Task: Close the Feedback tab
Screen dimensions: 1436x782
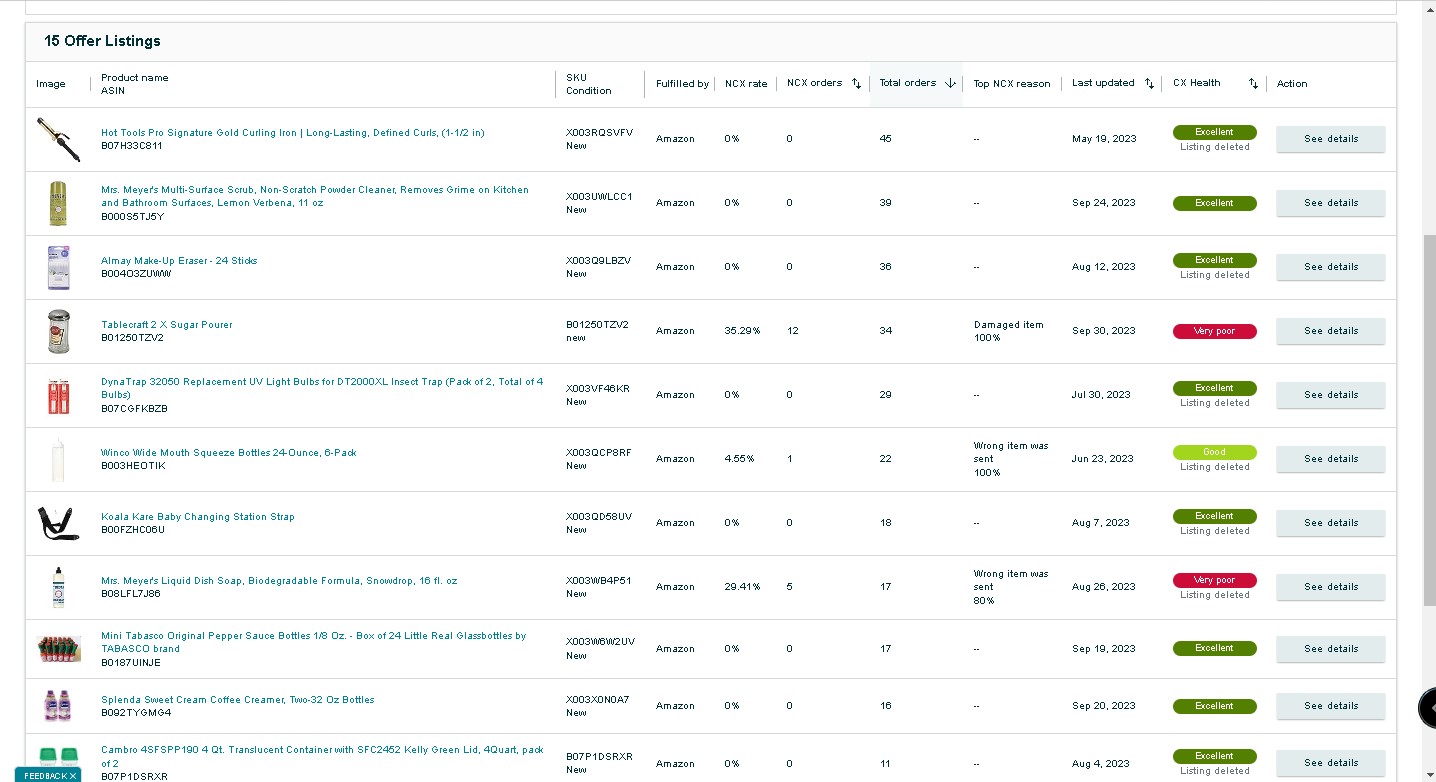Action: pos(73,776)
